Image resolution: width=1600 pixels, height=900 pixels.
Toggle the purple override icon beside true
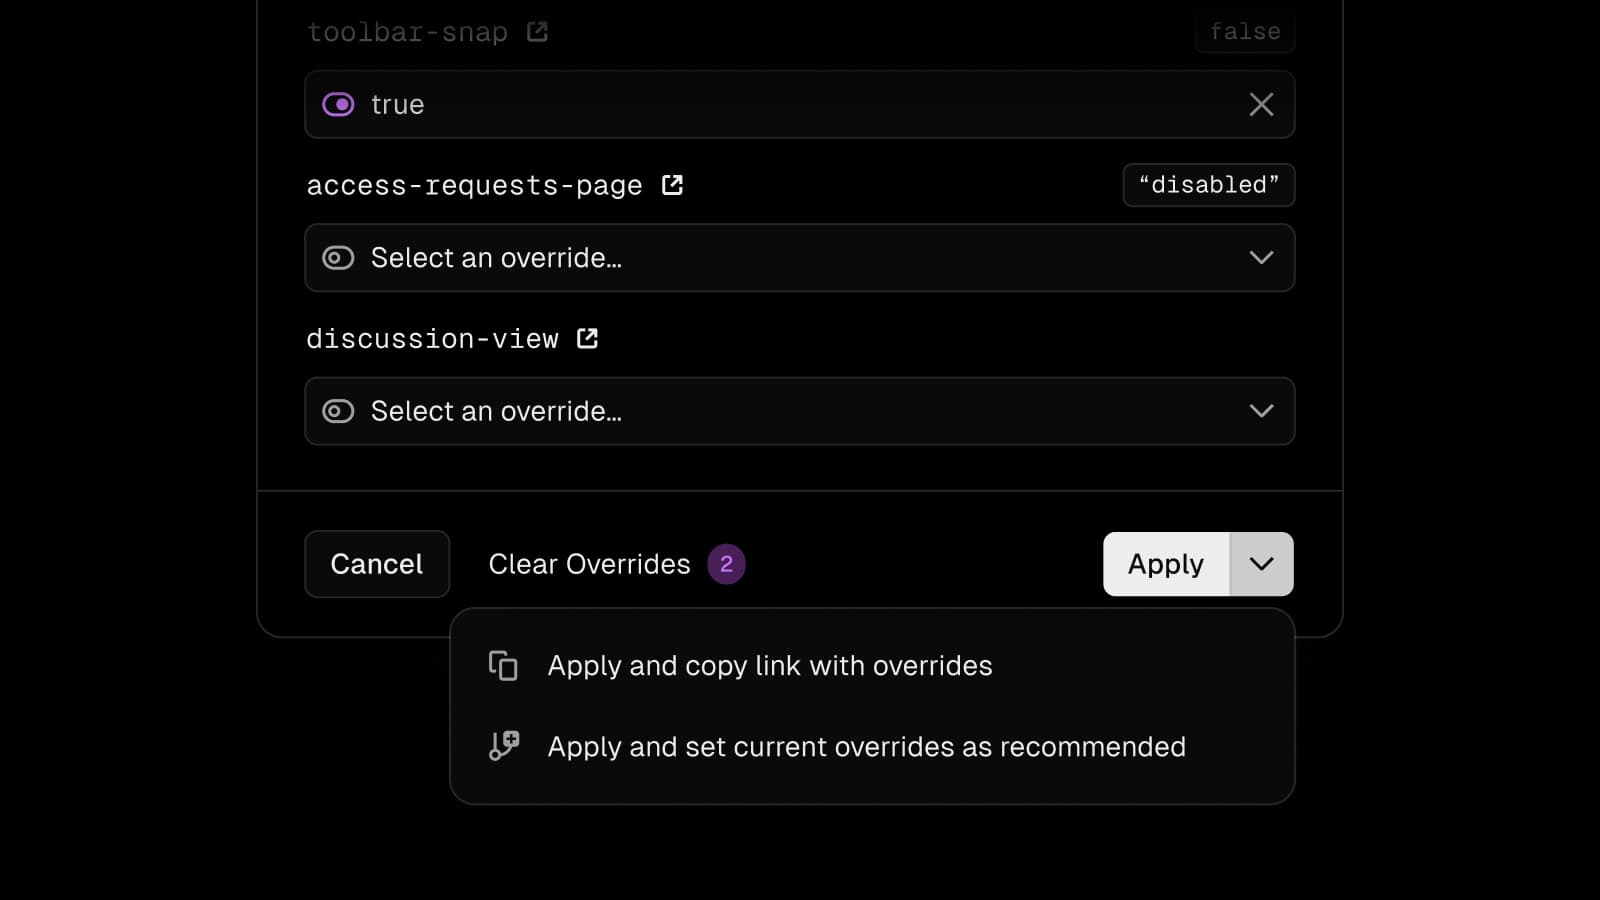pyautogui.click(x=338, y=105)
